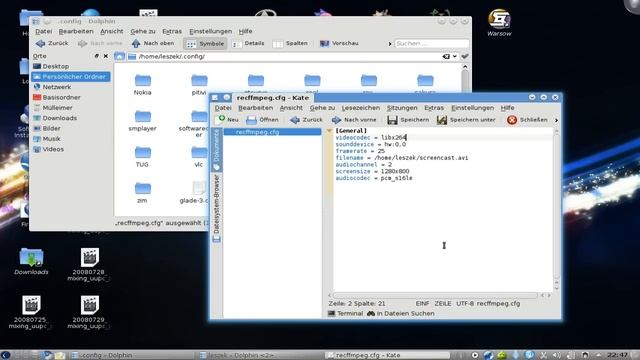Viewport: 640px width, 360px height.
Task: Click Nach vorne arrow in Kate toolbar
Action: [x=336, y=120]
